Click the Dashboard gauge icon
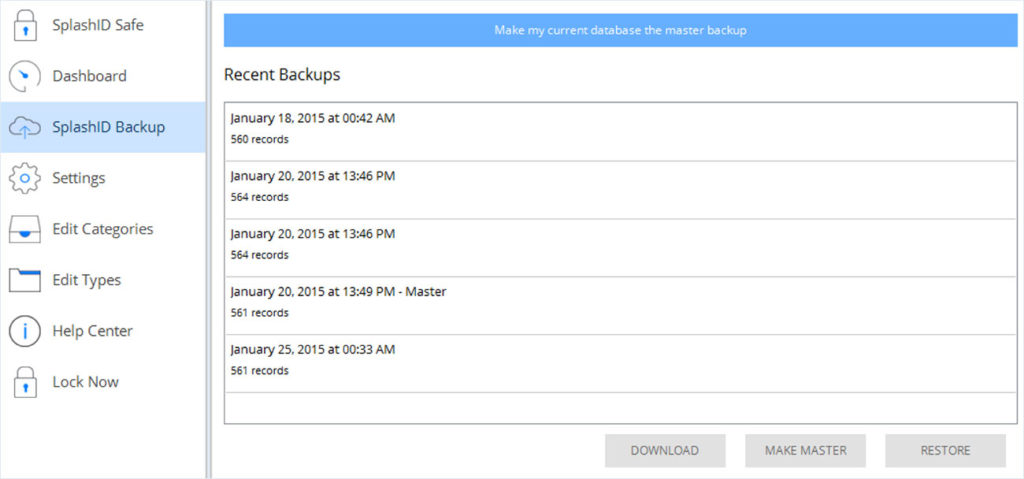This screenshot has height=479, width=1024. tap(25, 77)
